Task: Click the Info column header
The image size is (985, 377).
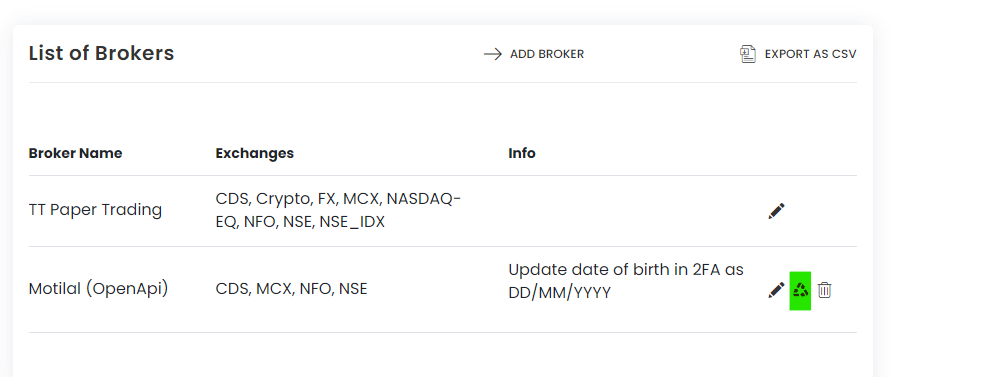Action: pyautogui.click(x=522, y=153)
